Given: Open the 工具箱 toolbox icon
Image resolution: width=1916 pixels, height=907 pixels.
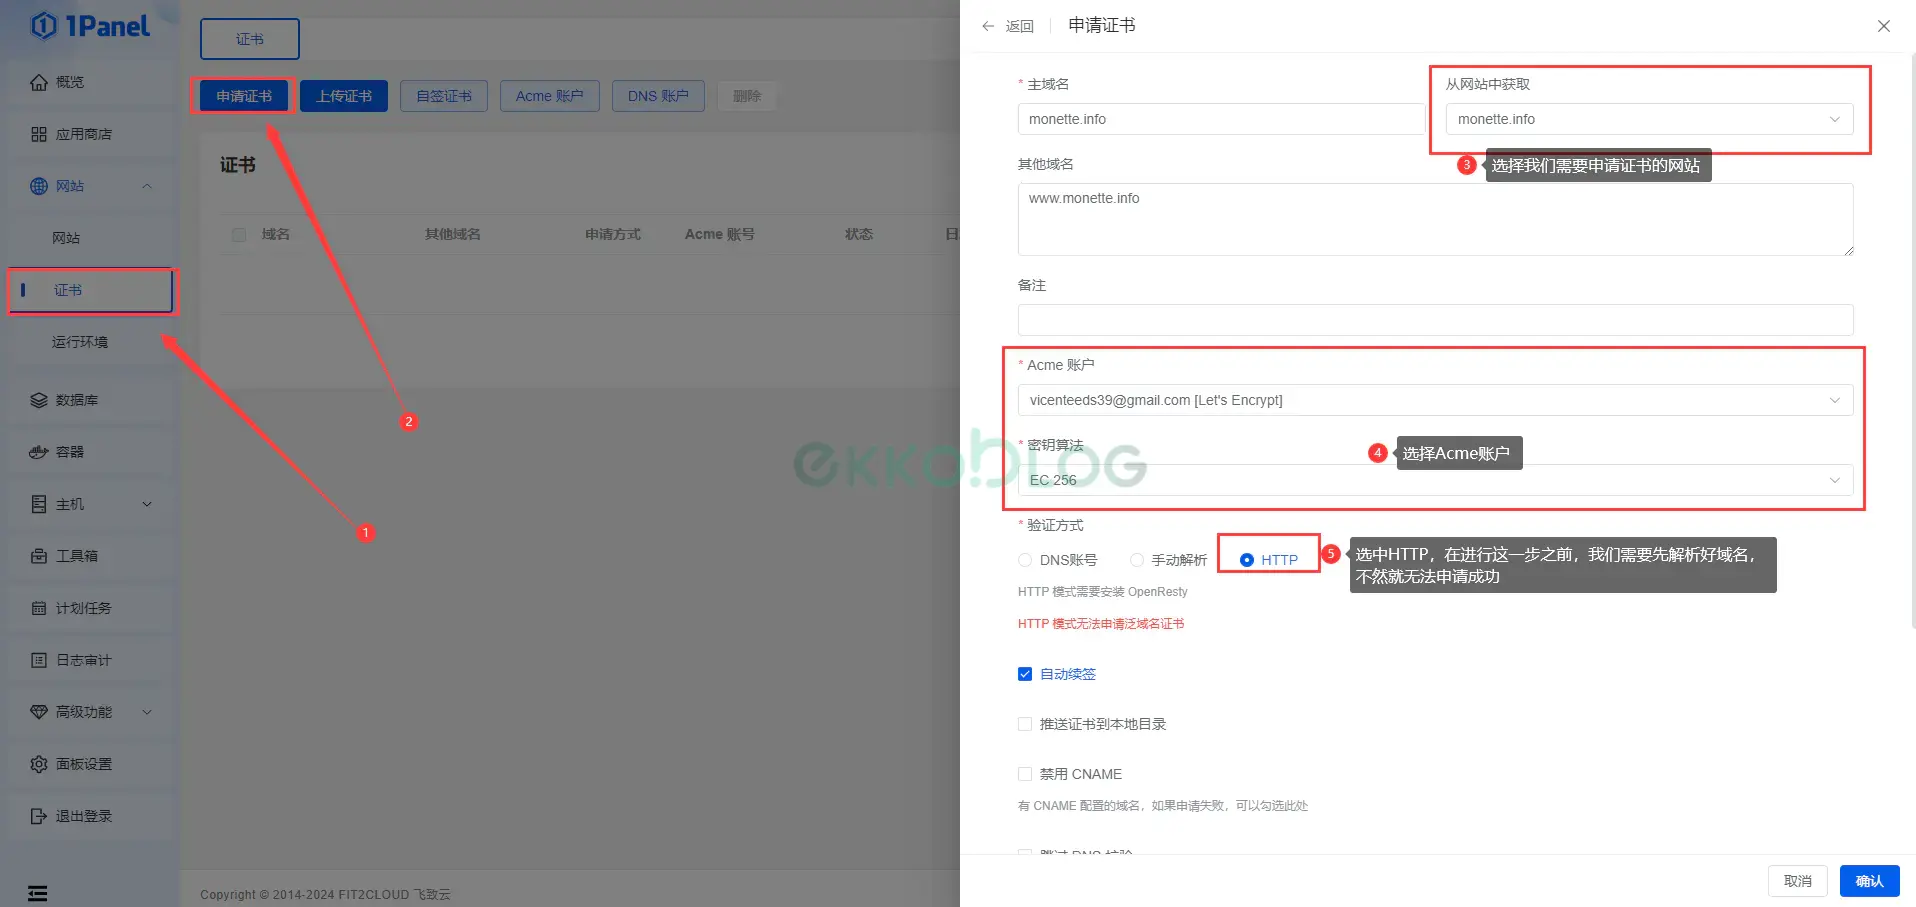Looking at the screenshot, I should [39, 556].
